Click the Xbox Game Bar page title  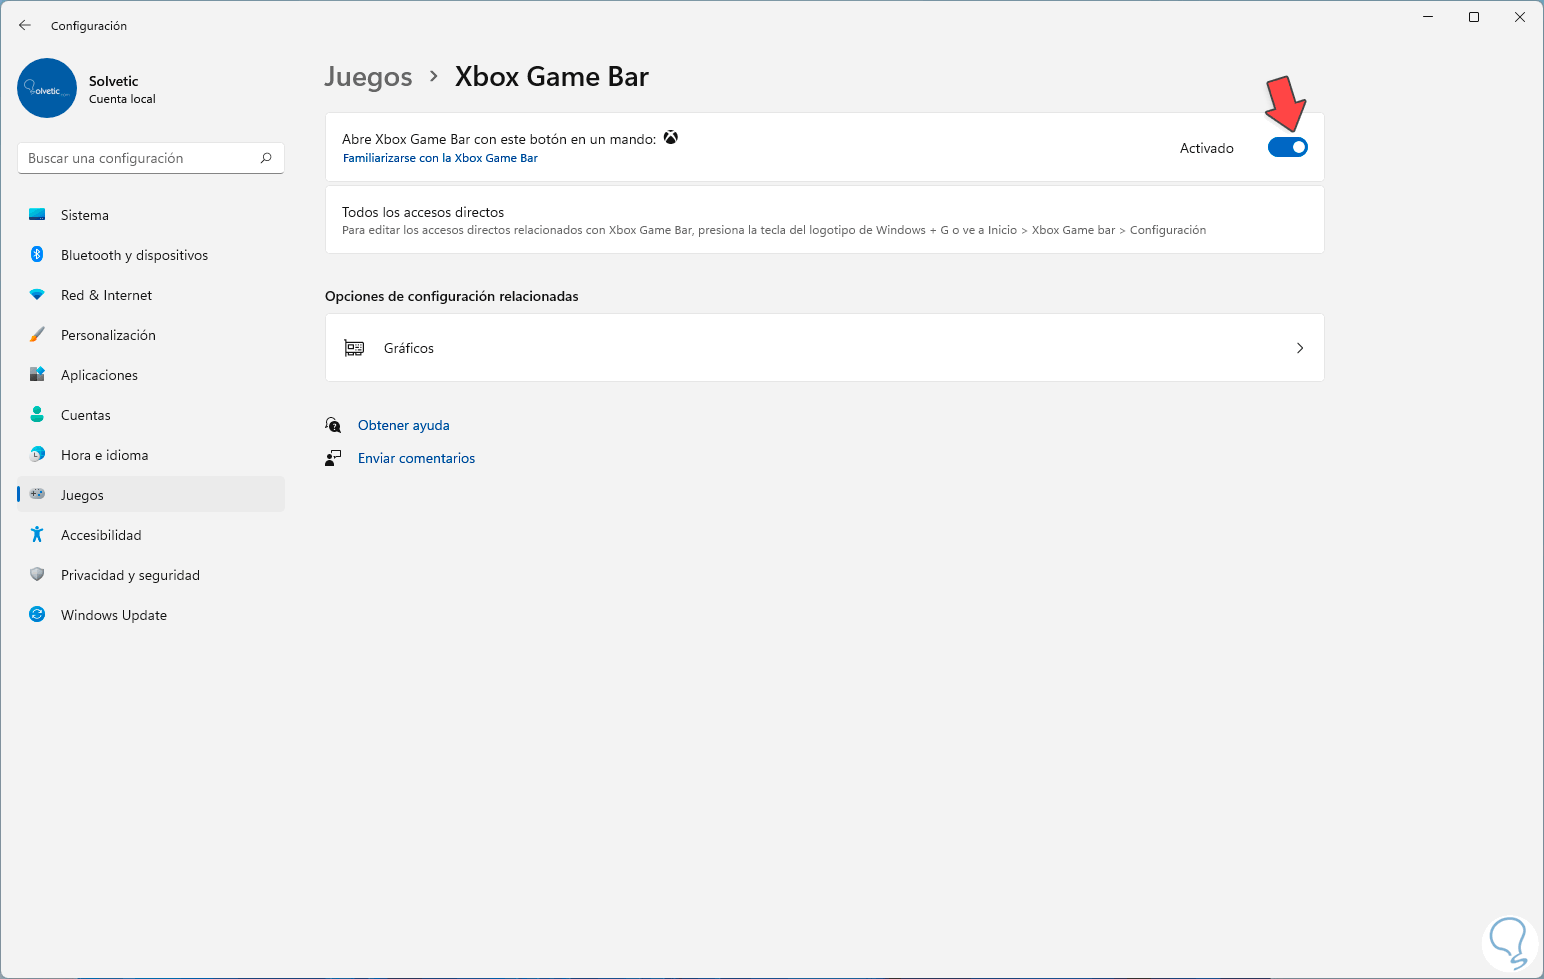point(552,77)
